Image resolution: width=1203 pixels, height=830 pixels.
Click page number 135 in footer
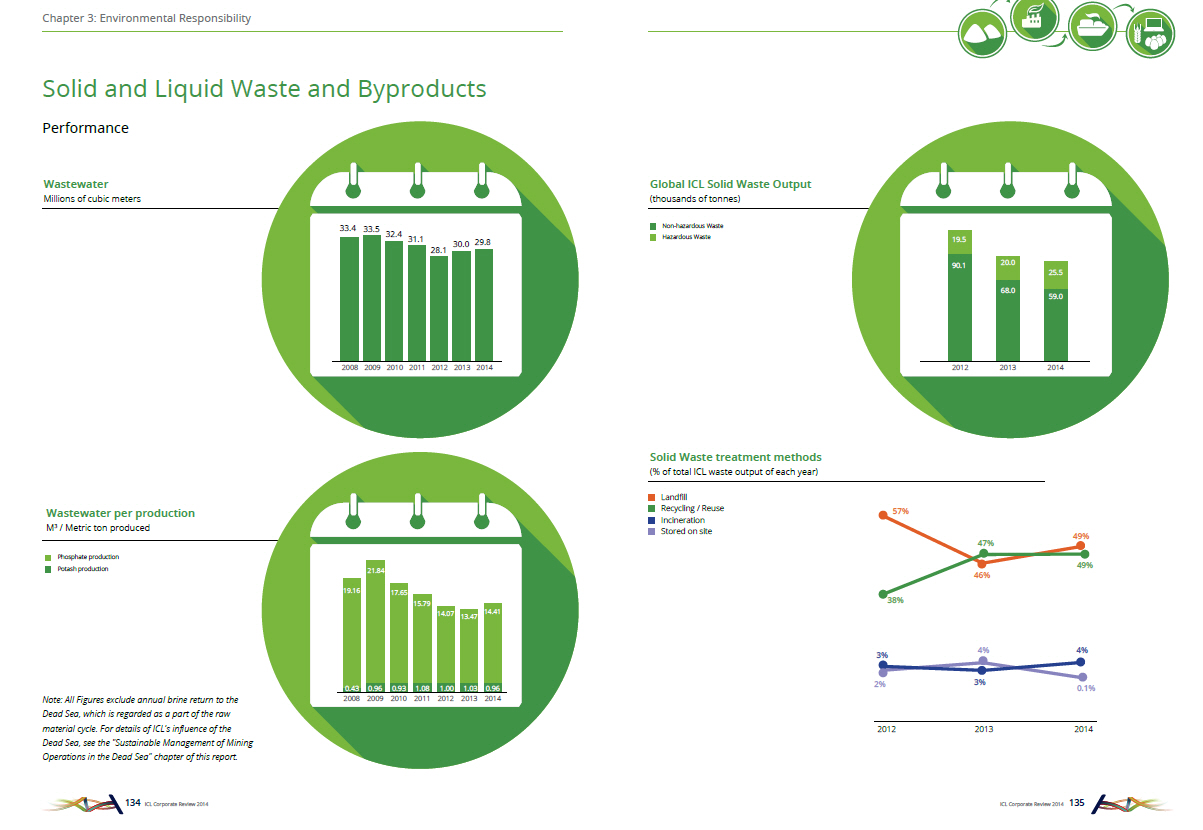[x=1077, y=802]
